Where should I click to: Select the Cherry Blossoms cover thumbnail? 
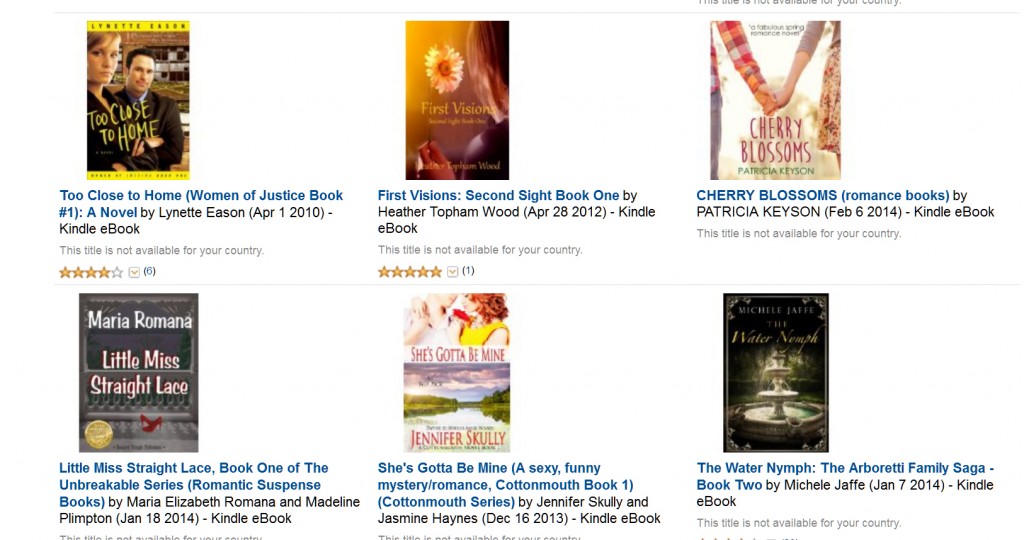click(776, 101)
